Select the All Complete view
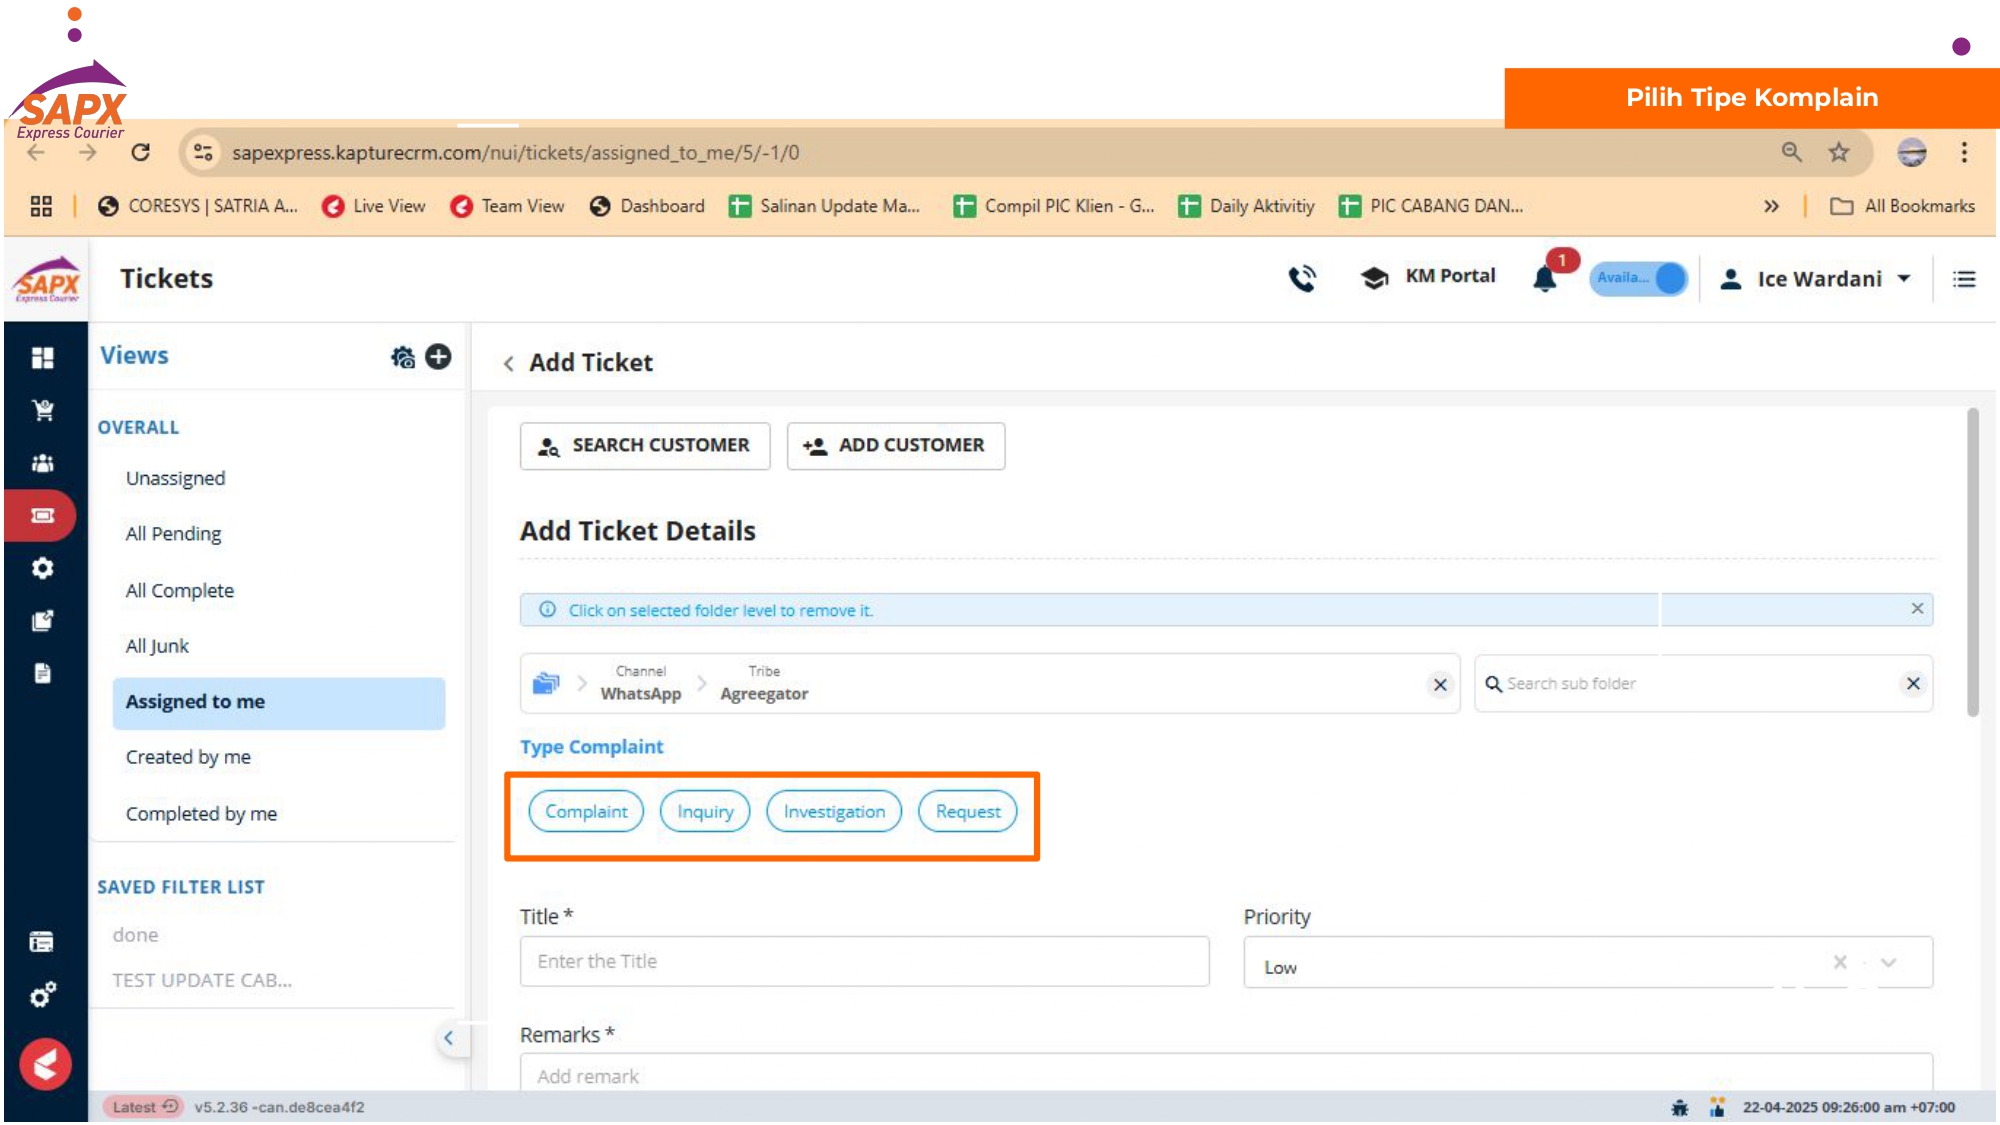Screen dimensions: 2000x1125 (x=179, y=590)
